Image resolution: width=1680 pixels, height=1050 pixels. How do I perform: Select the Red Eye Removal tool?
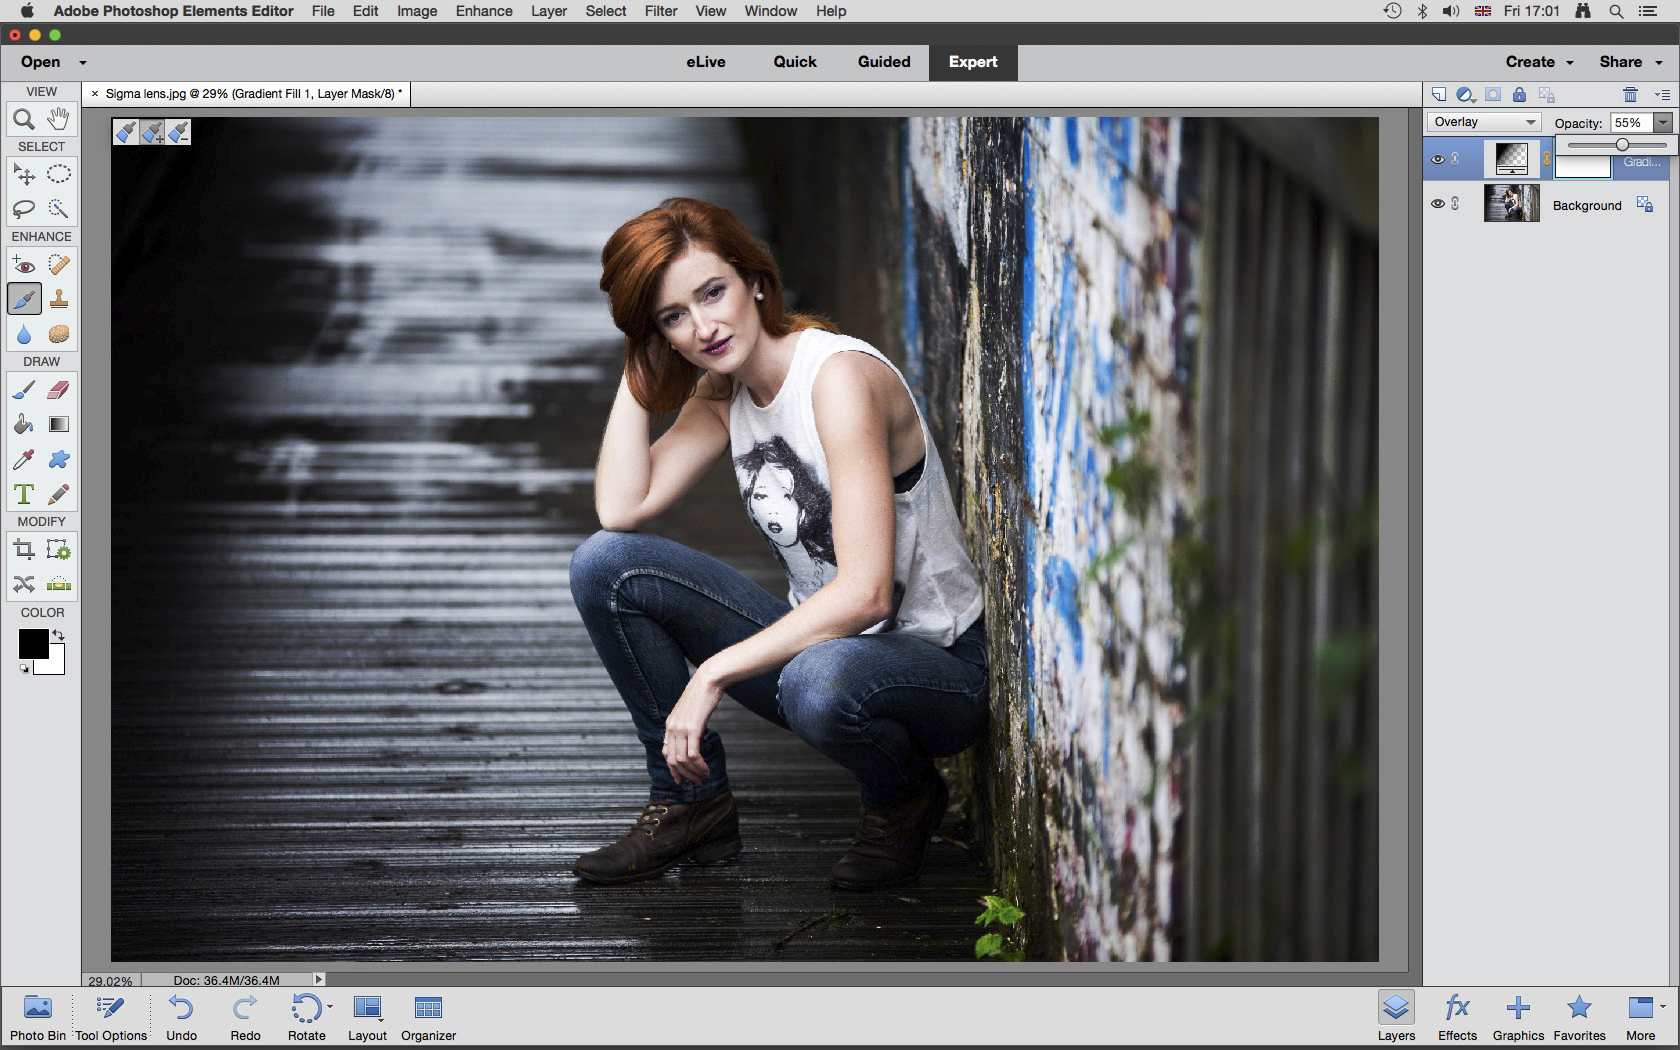(x=24, y=265)
